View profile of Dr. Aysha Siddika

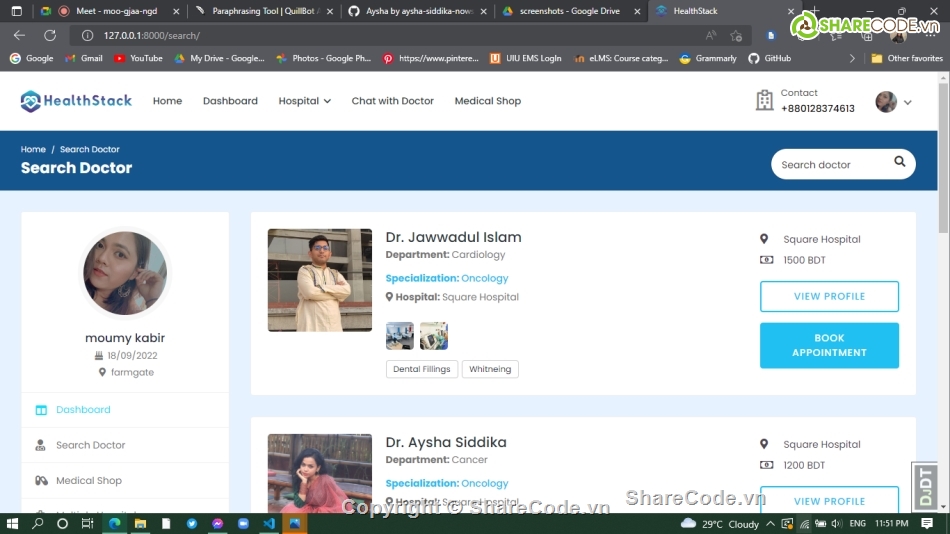coord(829,500)
